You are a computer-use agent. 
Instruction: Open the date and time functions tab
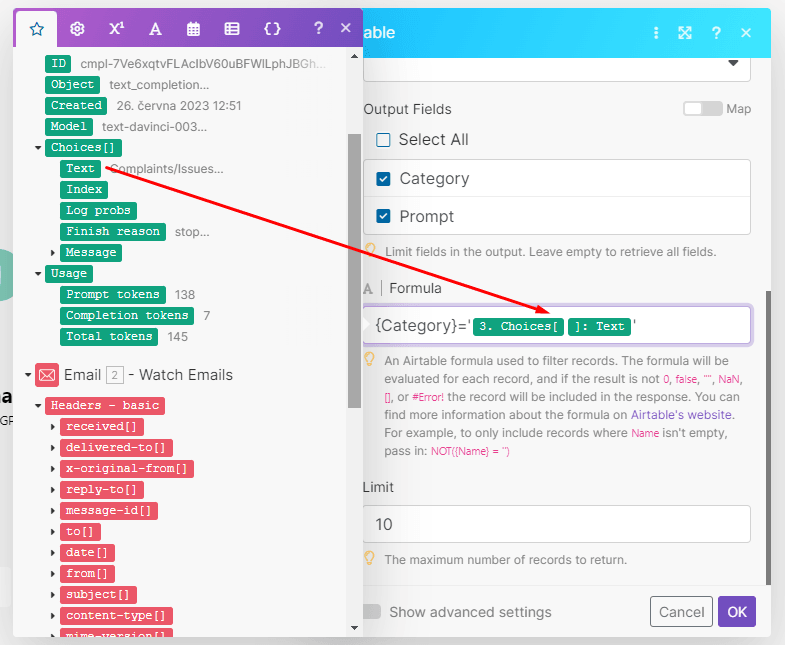pos(194,29)
